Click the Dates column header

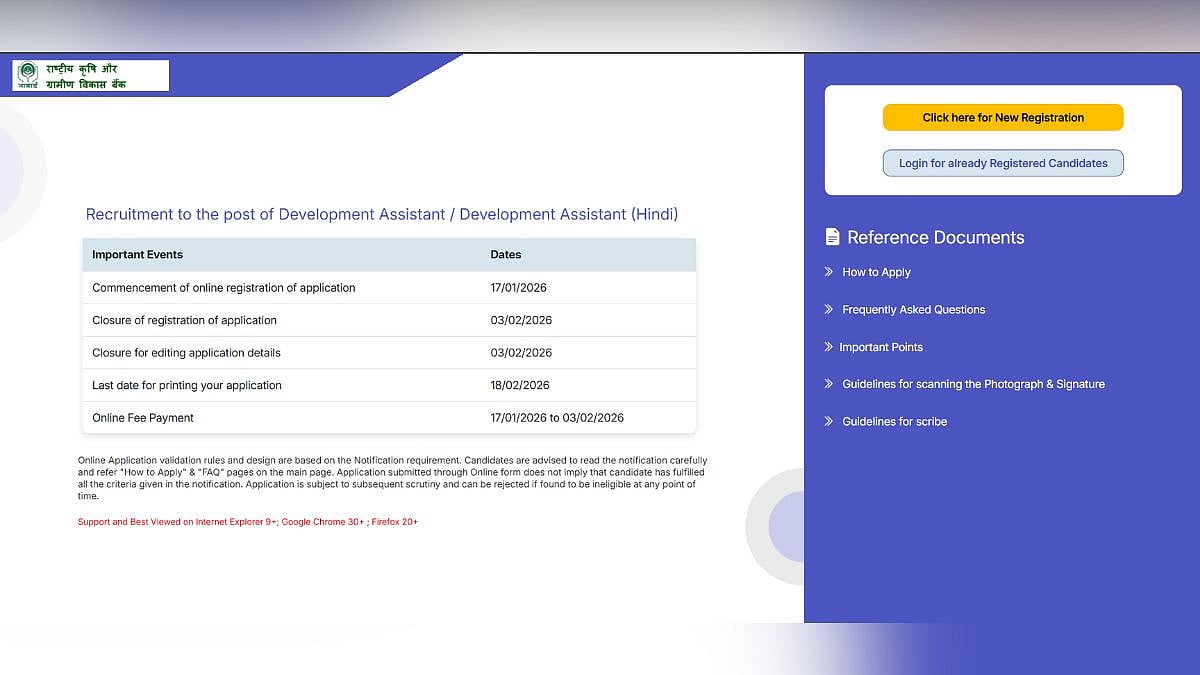[506, 254]
